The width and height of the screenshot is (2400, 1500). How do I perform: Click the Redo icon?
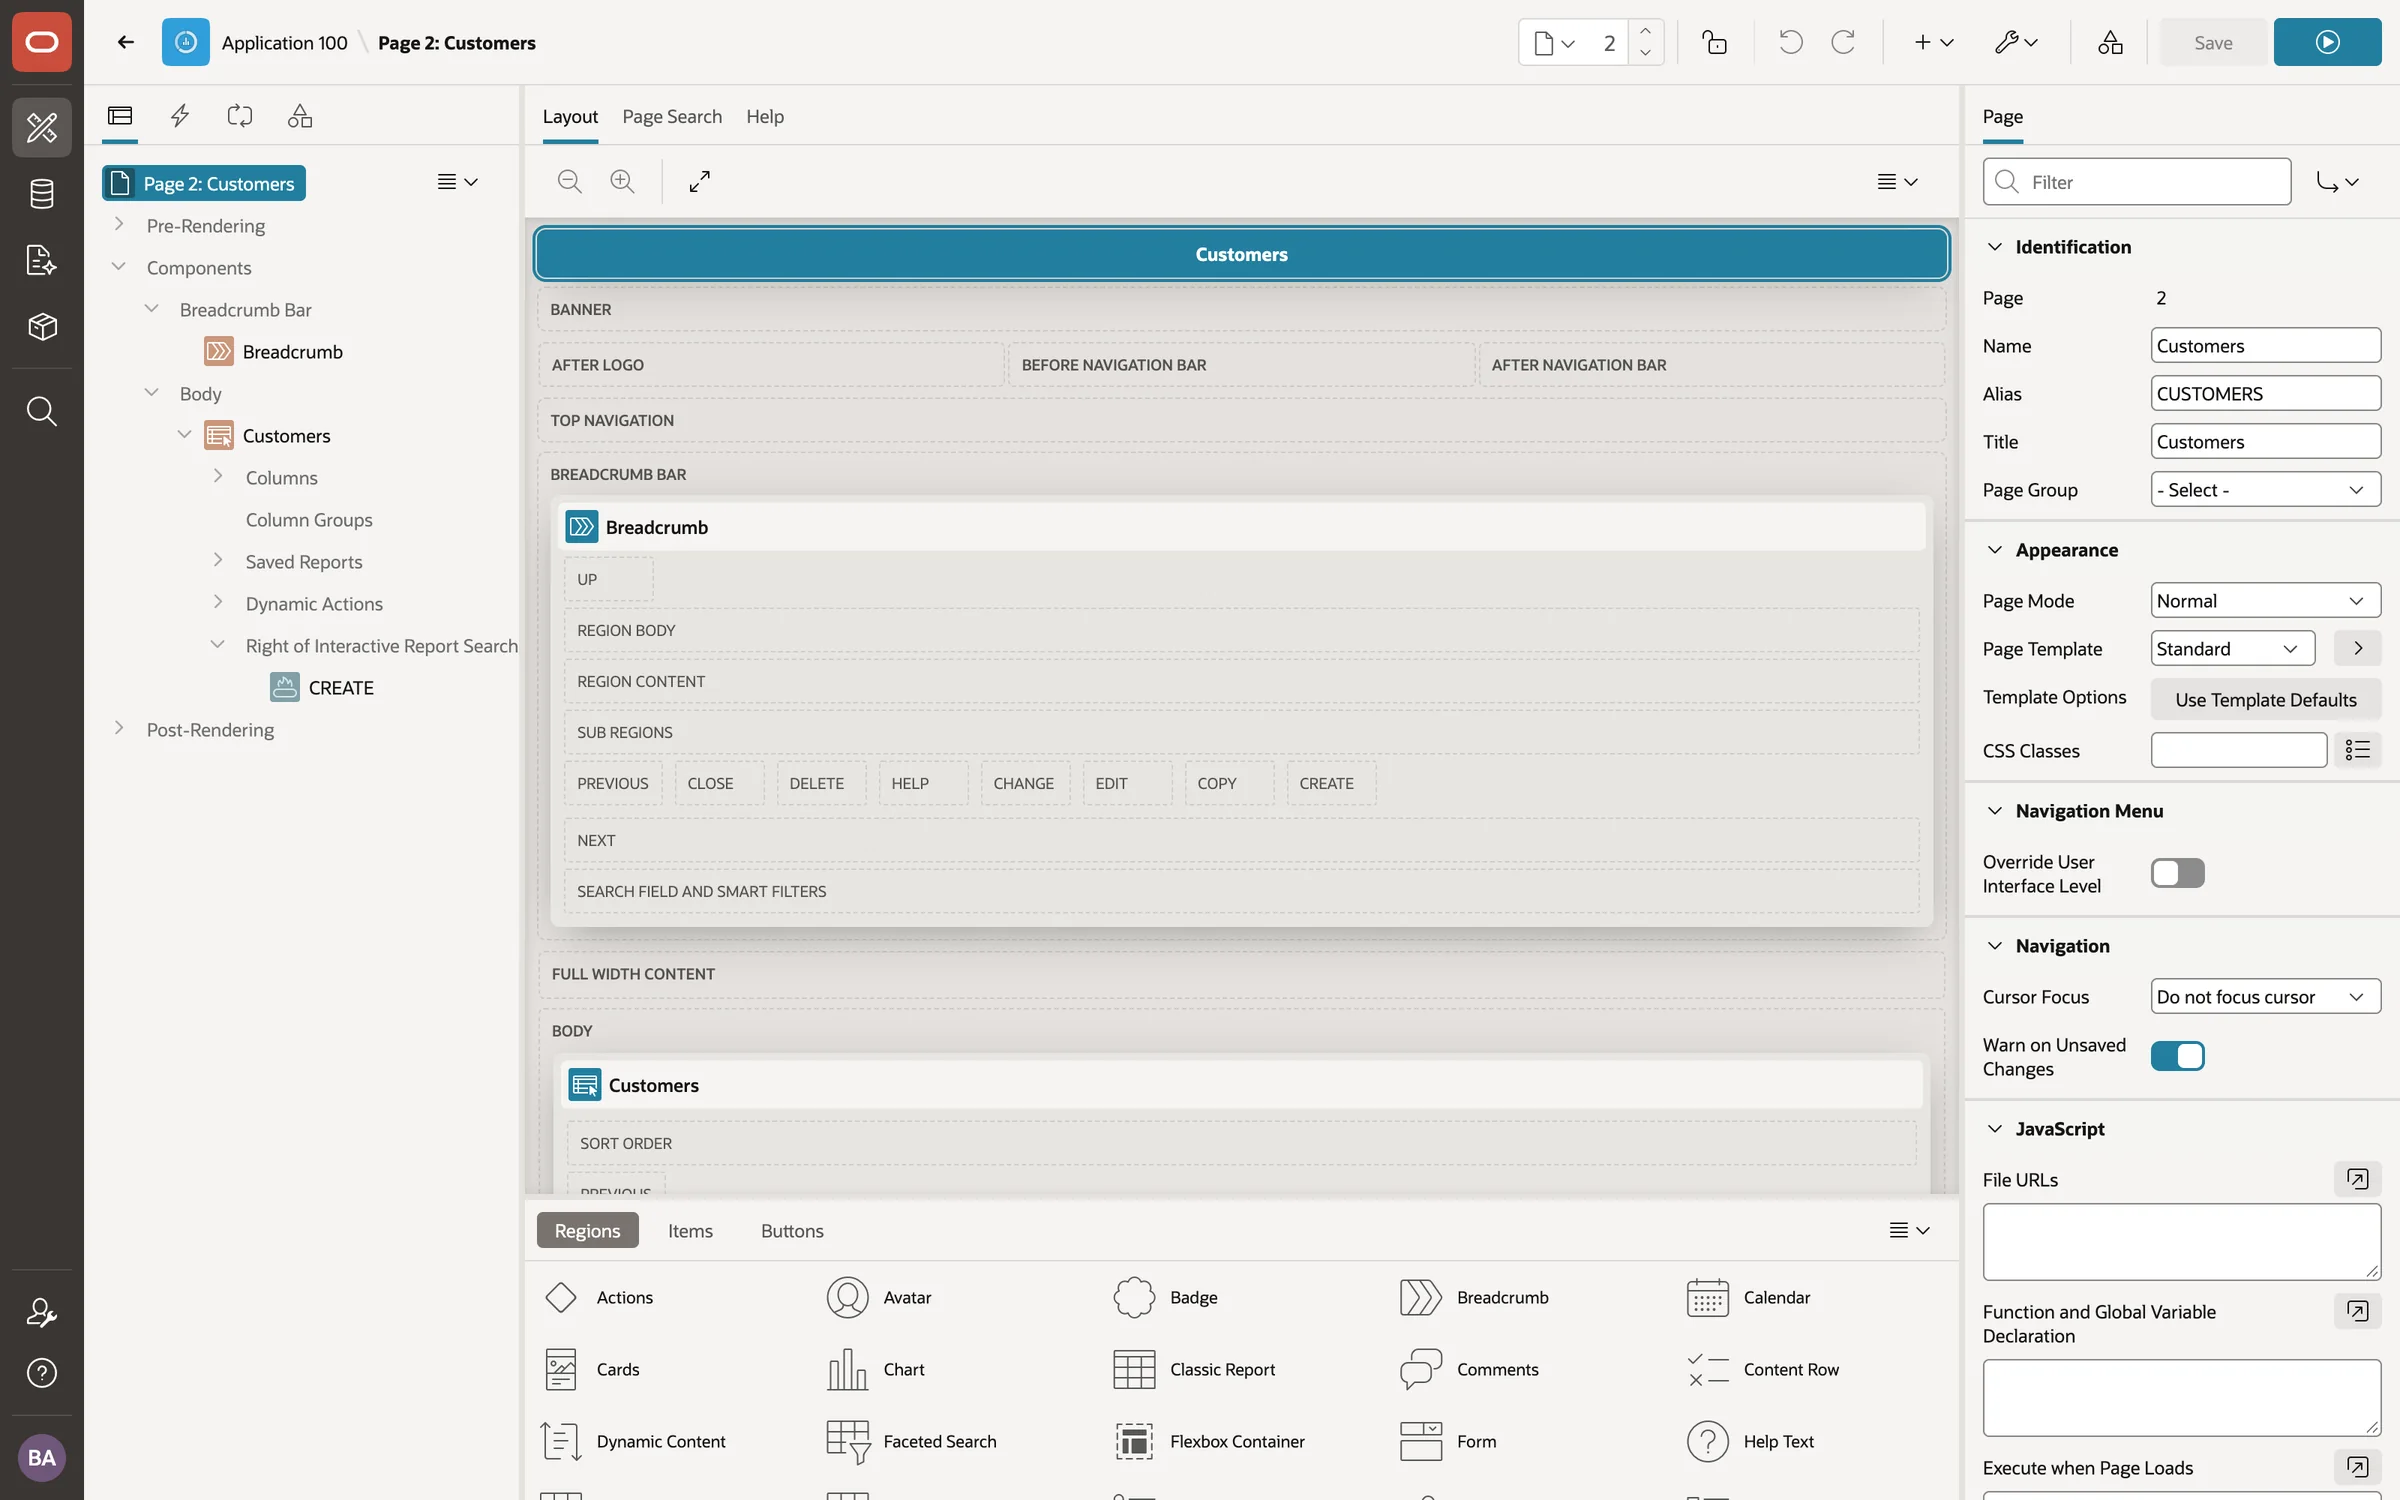pyautogui.click(x=1843, y=42)
